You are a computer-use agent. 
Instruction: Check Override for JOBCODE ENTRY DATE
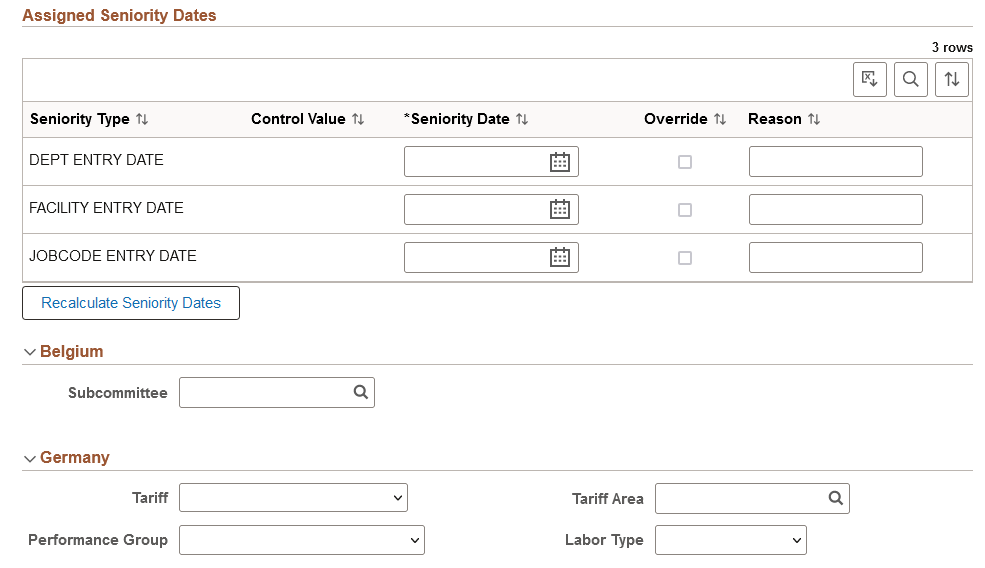[685, 258]
